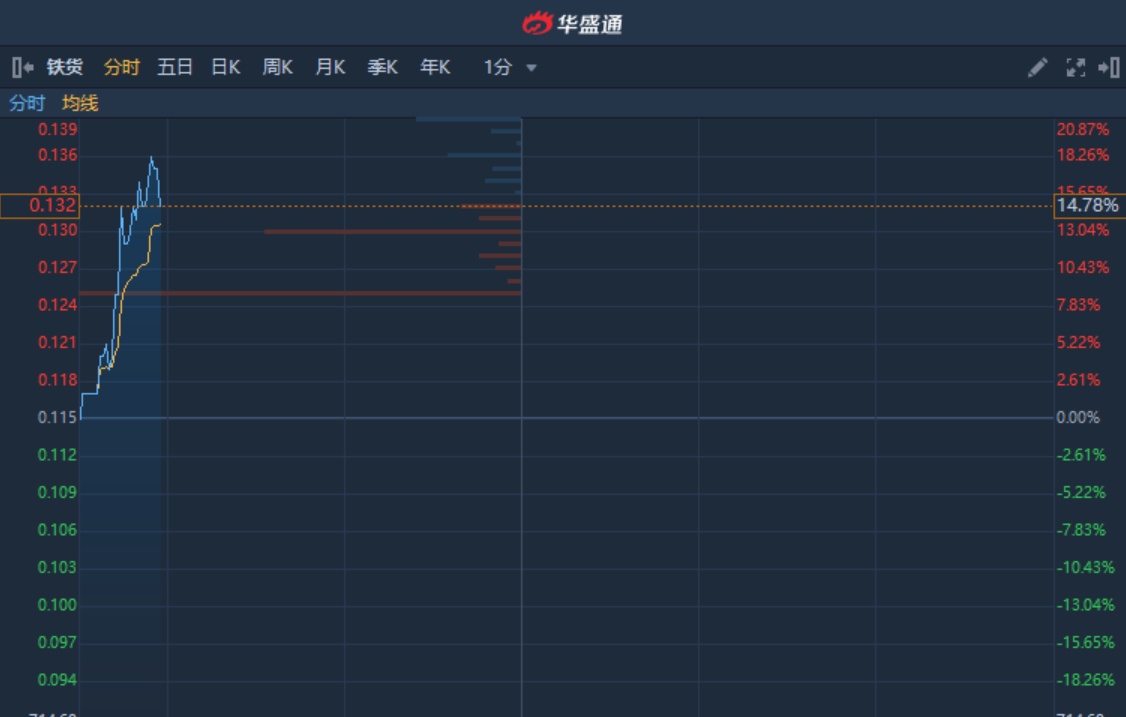Toggle the blue 分时 line legend
Viewport: 1126px width, 717px height.
click(27, 103)
